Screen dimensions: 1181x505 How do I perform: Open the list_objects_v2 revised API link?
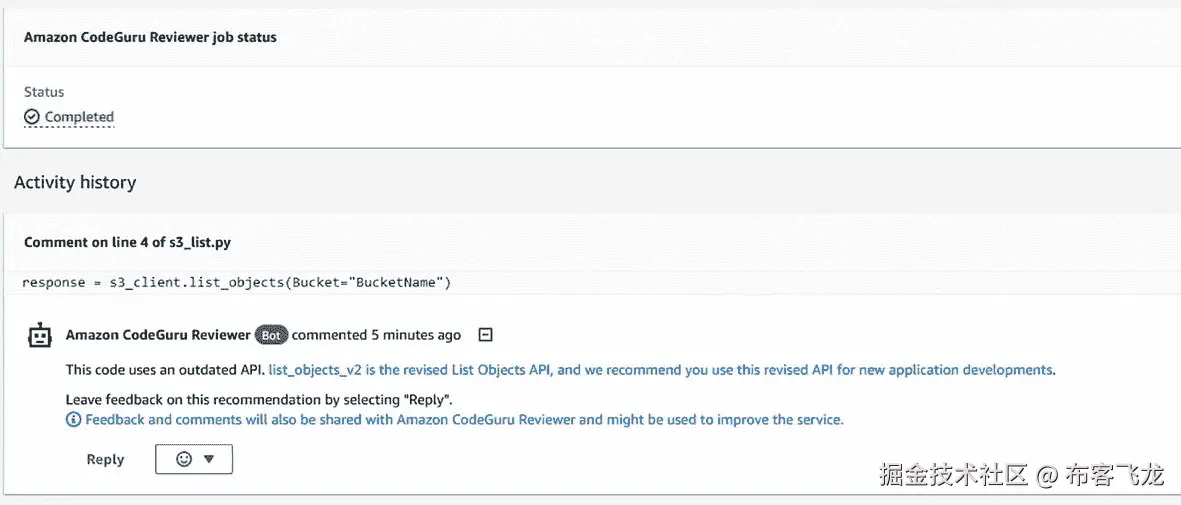(x=660, y=370)
